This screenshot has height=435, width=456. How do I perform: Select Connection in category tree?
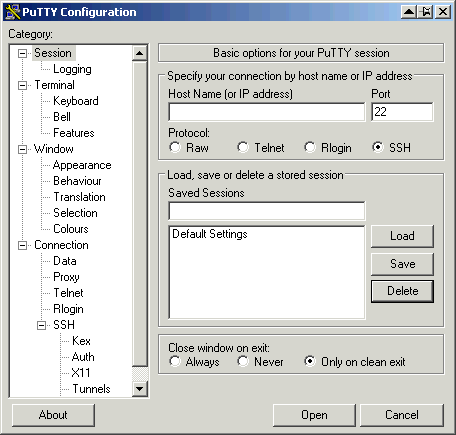click(x=61, y=245)
